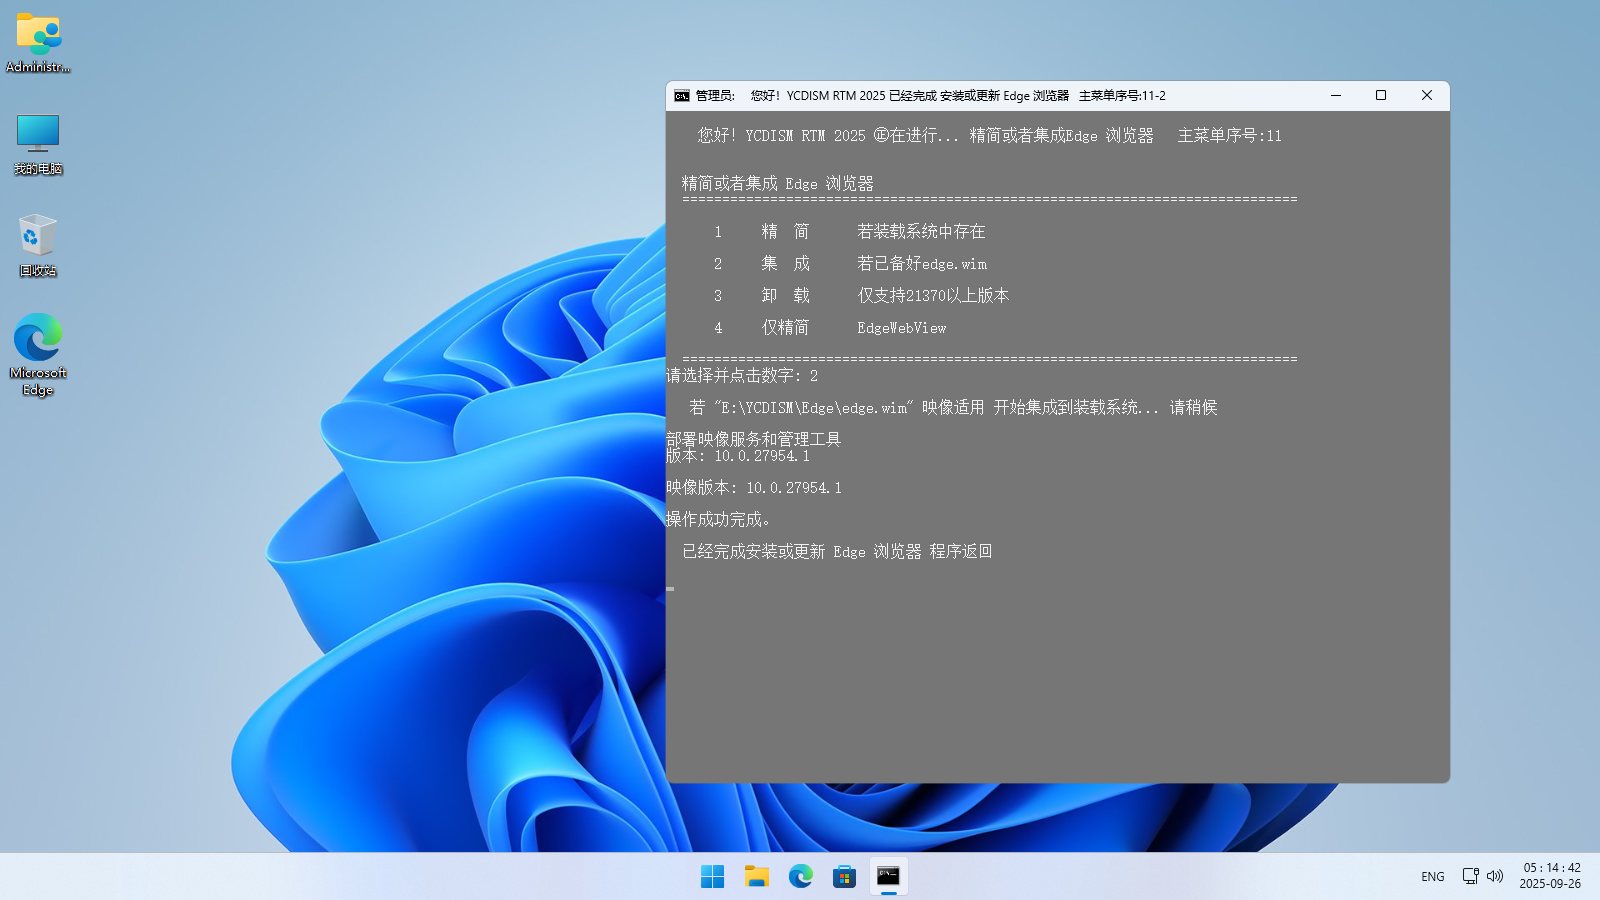The height and width of the screenshot is (900, 1600).
Task: Click the date 2025-09-26 in the tray
Action: point(1550,884)
